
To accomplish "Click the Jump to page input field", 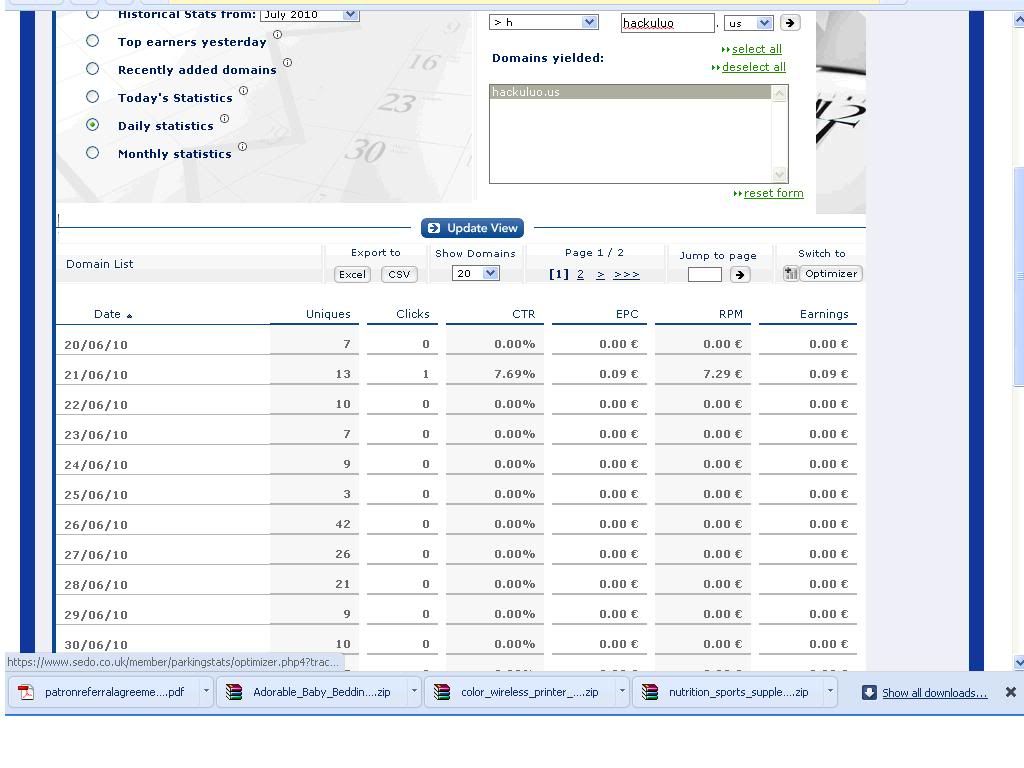I will tap(704, 275).
